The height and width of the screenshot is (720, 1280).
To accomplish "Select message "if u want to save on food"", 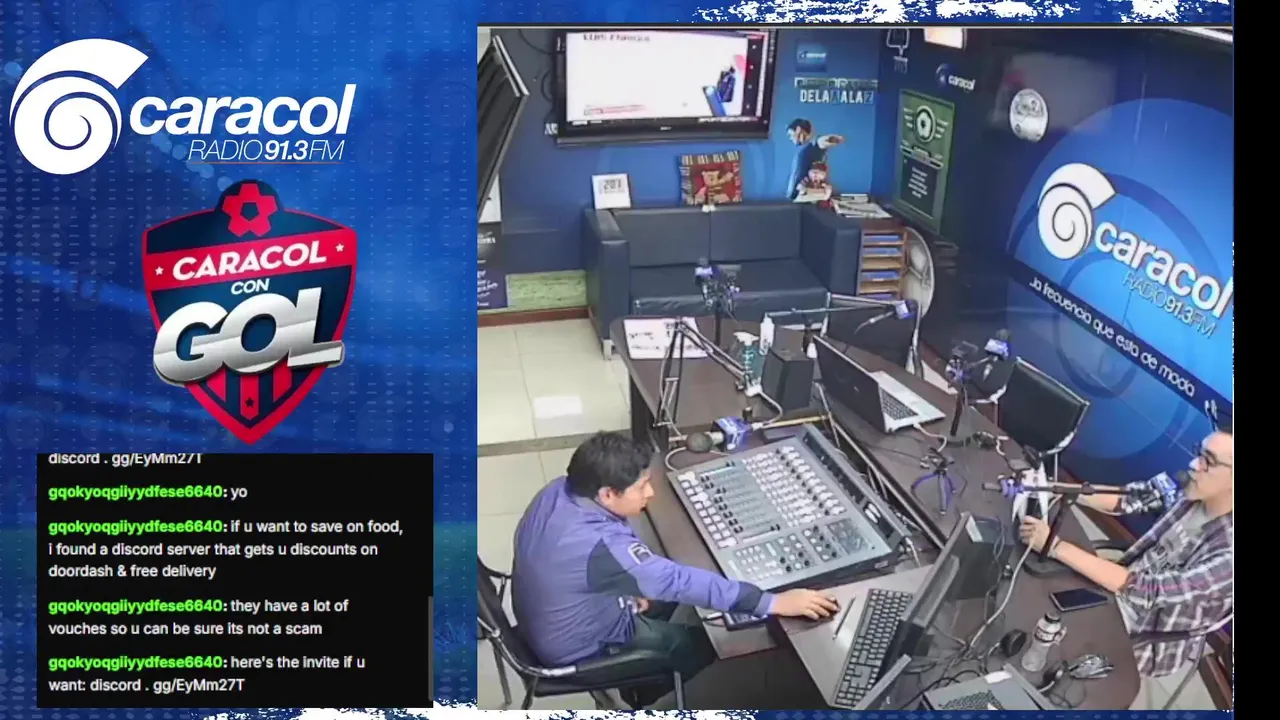I will (226, 548).
